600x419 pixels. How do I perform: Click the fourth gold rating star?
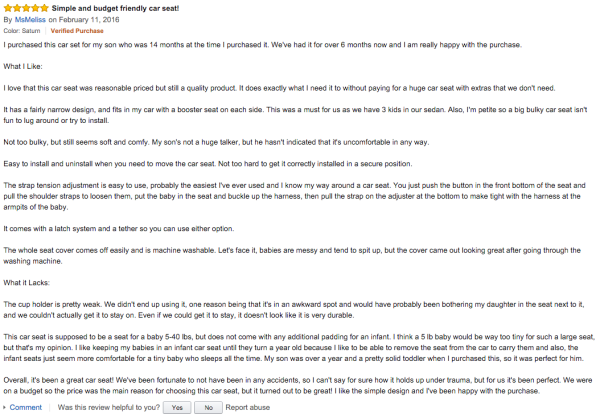36,8
